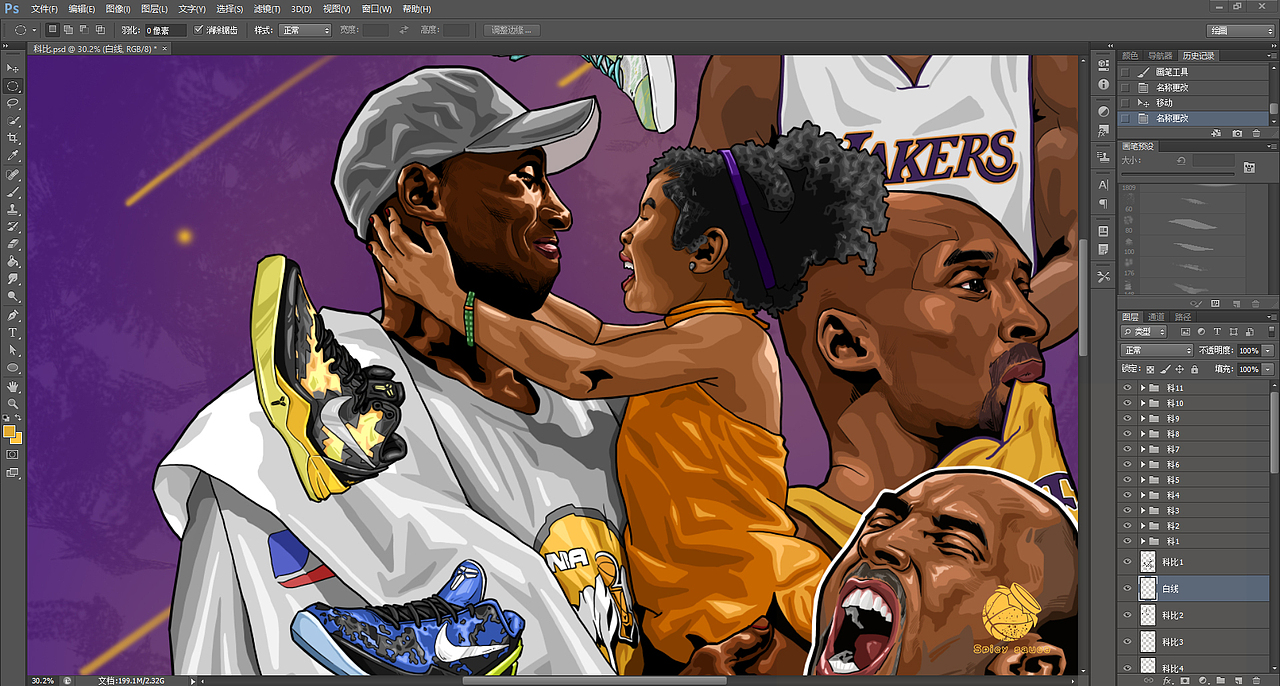
Task: Open the workspace switcher 绘画 dropdown
Action: 1241,30
